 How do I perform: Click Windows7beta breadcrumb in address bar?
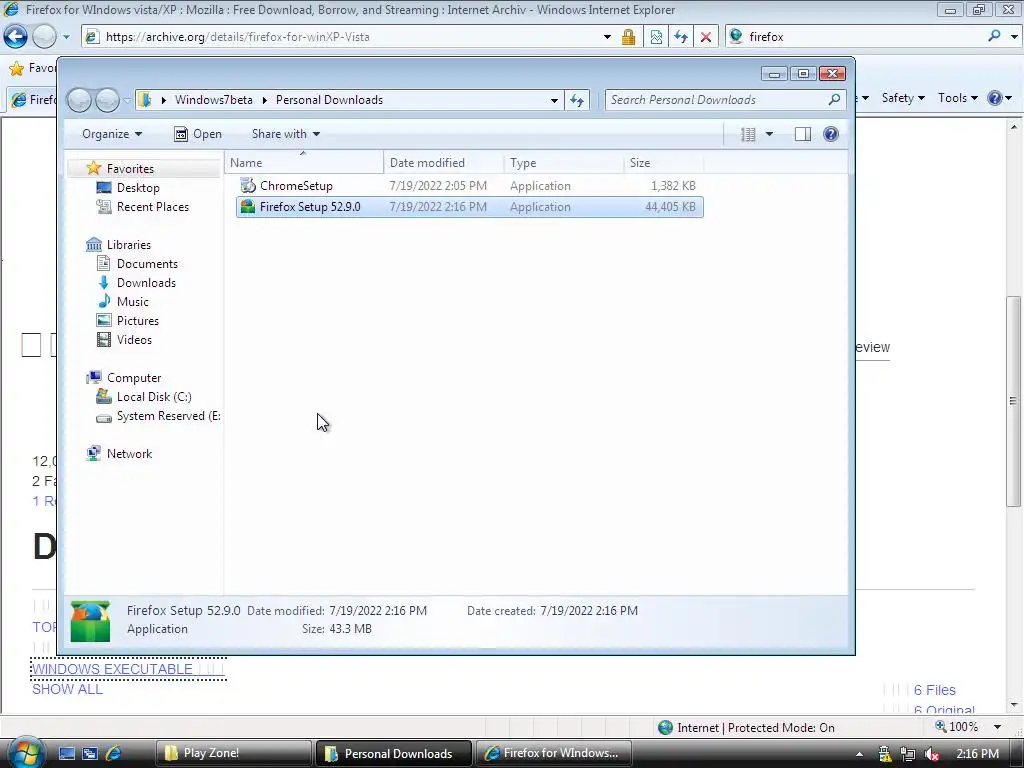pos(214,100)
